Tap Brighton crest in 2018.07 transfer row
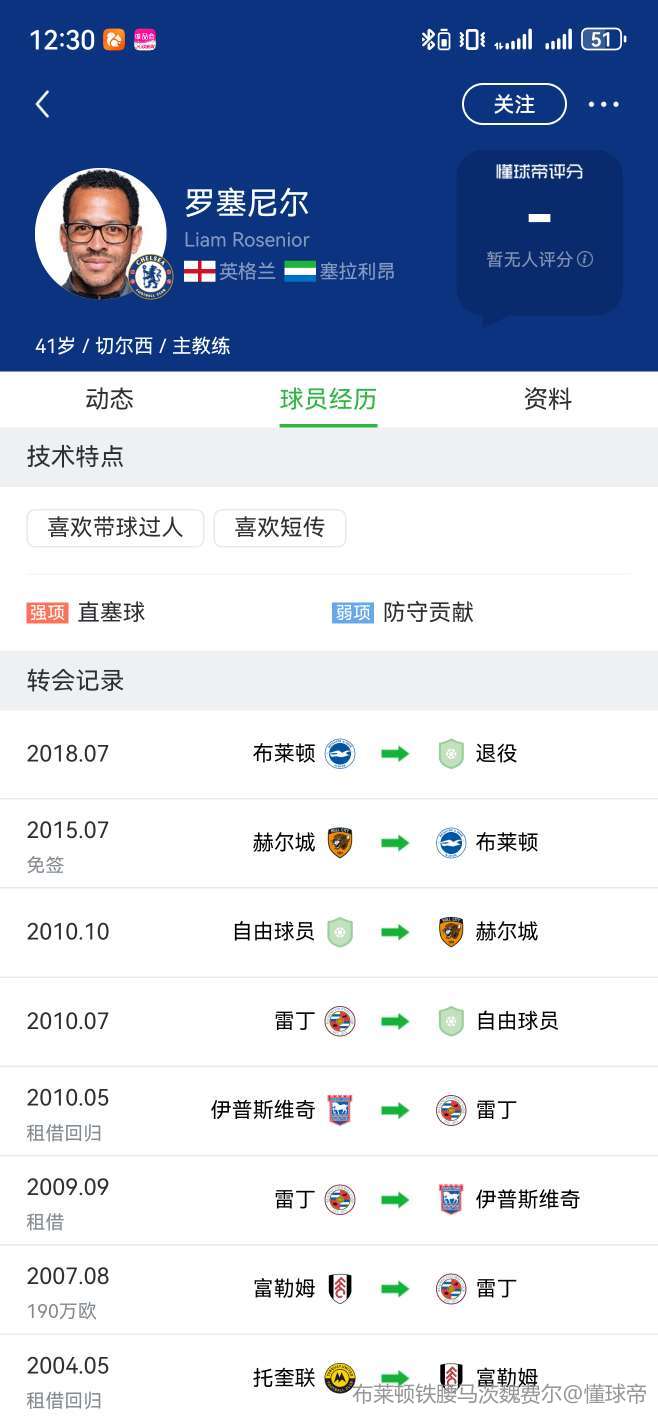The width and height of the screenshot is (658, 1416). pos(340,754)
